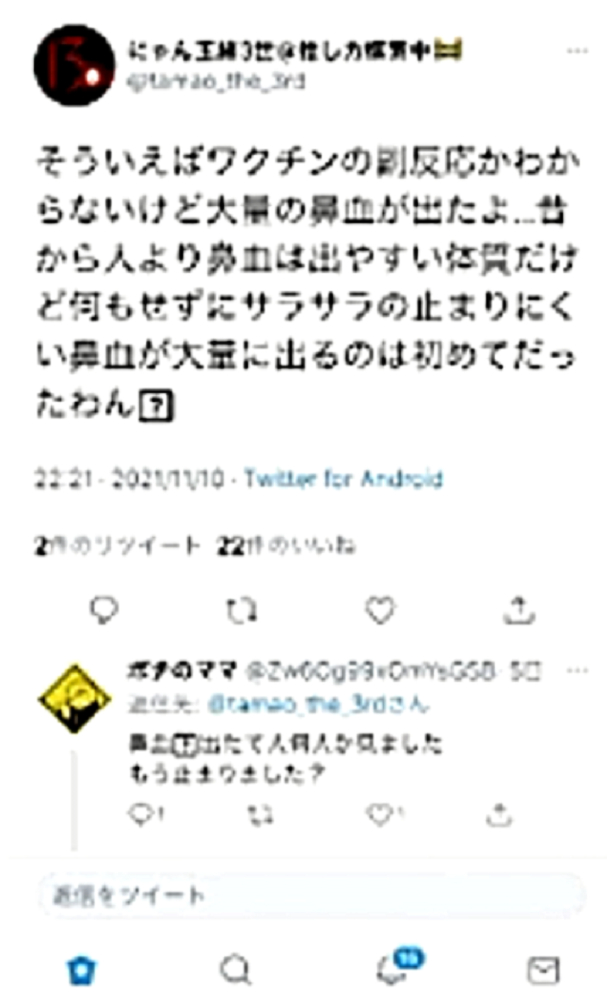Click the Twitter for Android source link
This screenshot has width=607, height=1000.
click(x=343, y=478)
